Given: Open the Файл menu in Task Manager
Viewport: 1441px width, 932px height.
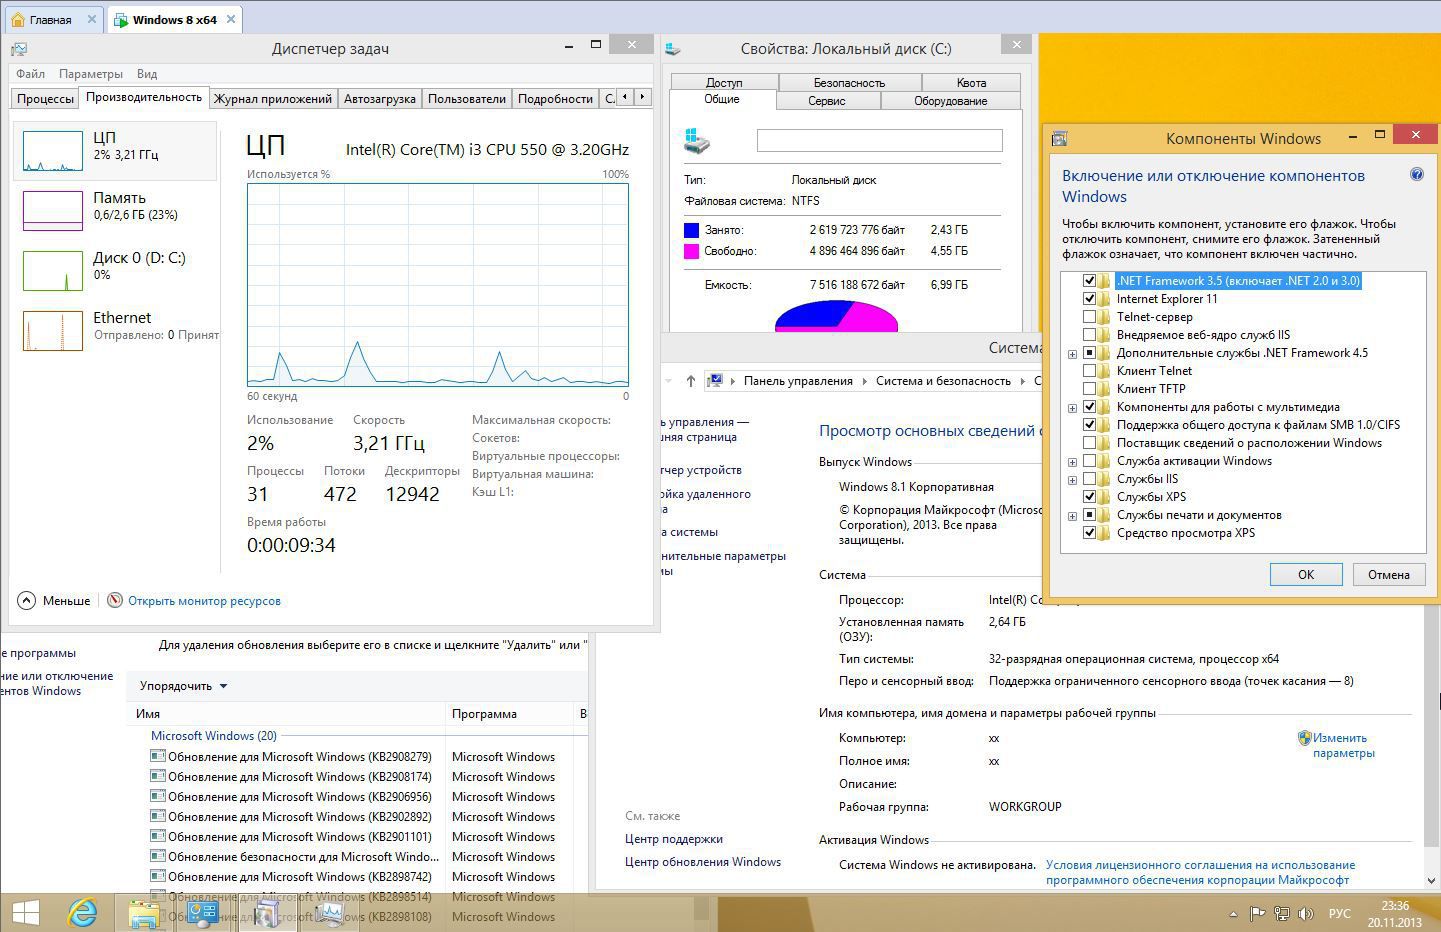Looking at the screenshot, I should (x=30, y=74).
